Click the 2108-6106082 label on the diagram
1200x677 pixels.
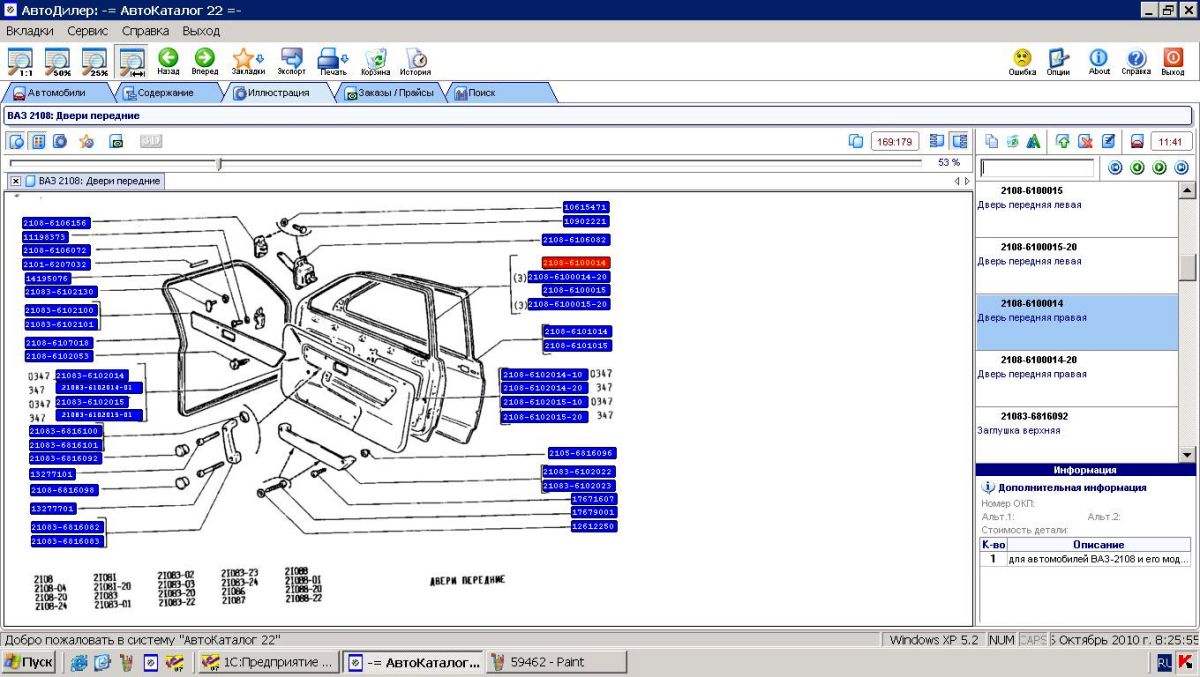pos(575,240)
